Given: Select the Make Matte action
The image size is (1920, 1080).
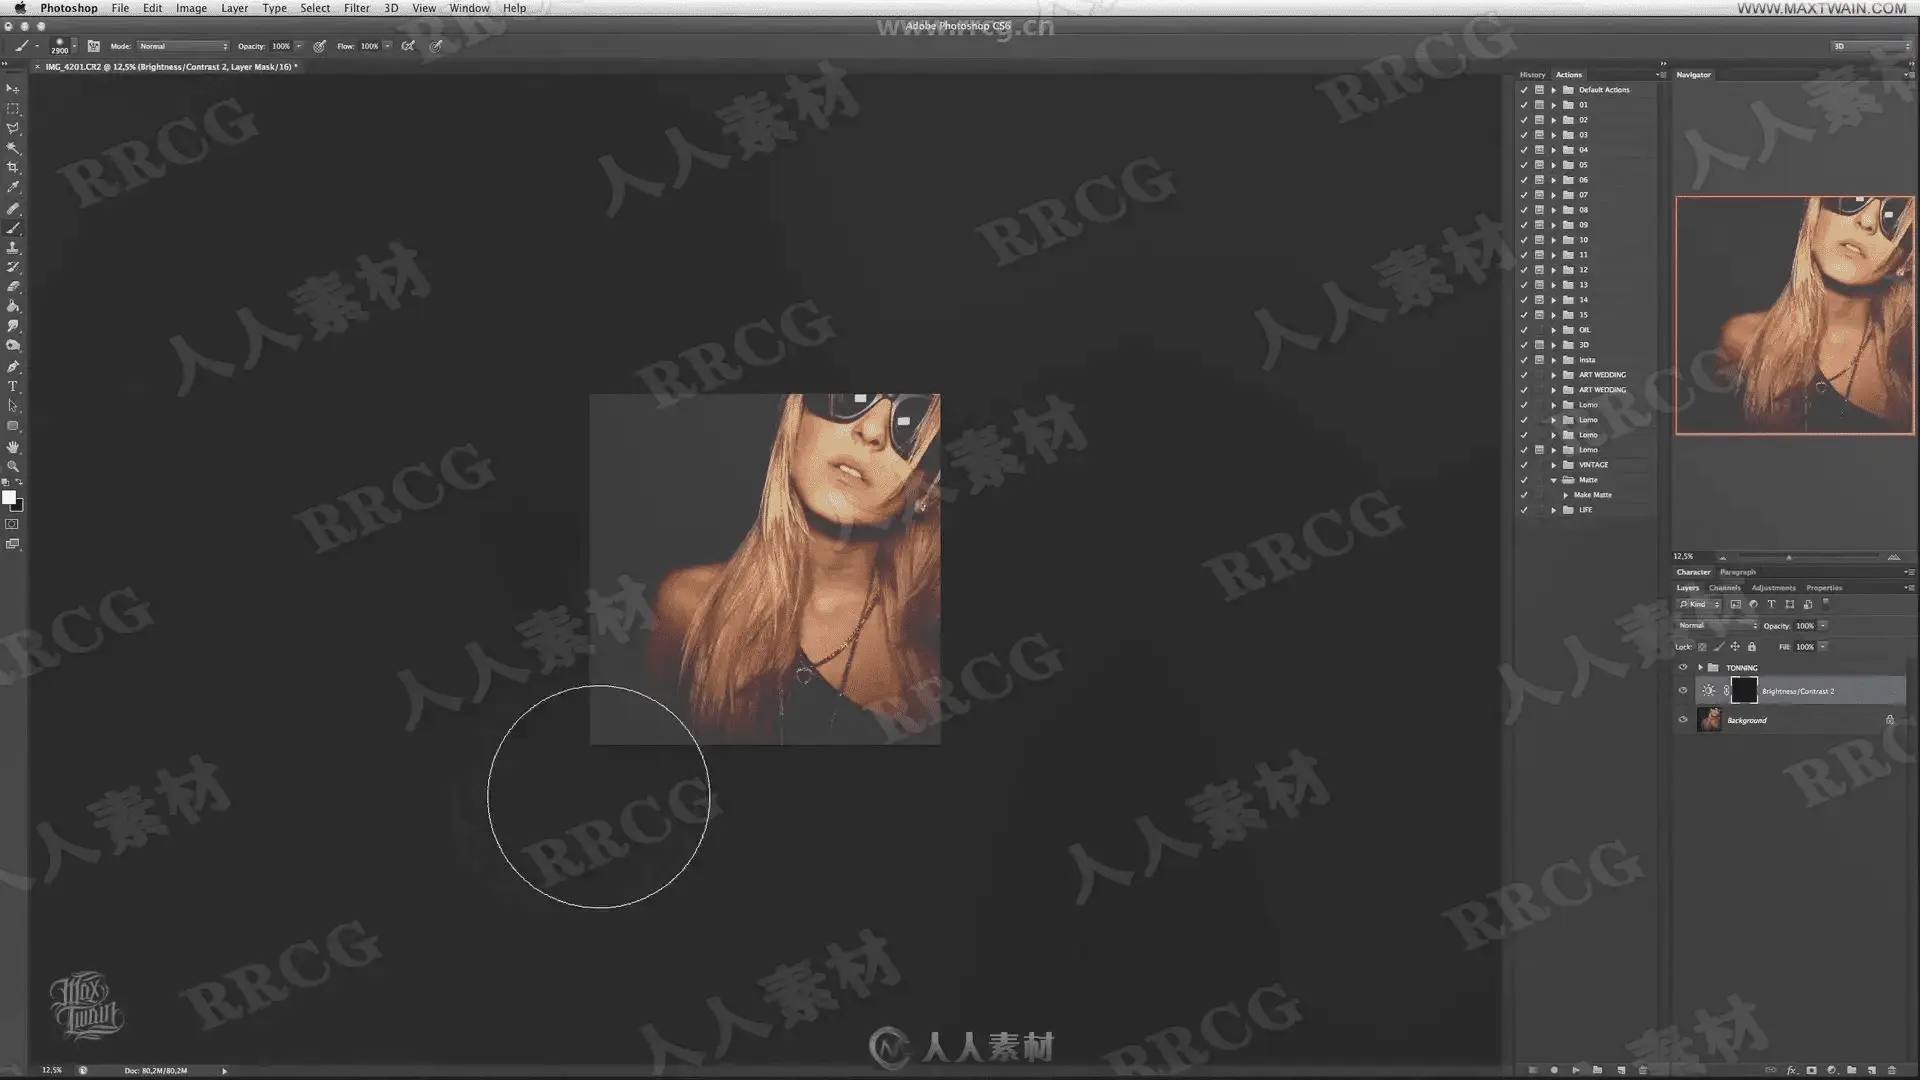Looking at the screenshot, I should click(1592, 495).
